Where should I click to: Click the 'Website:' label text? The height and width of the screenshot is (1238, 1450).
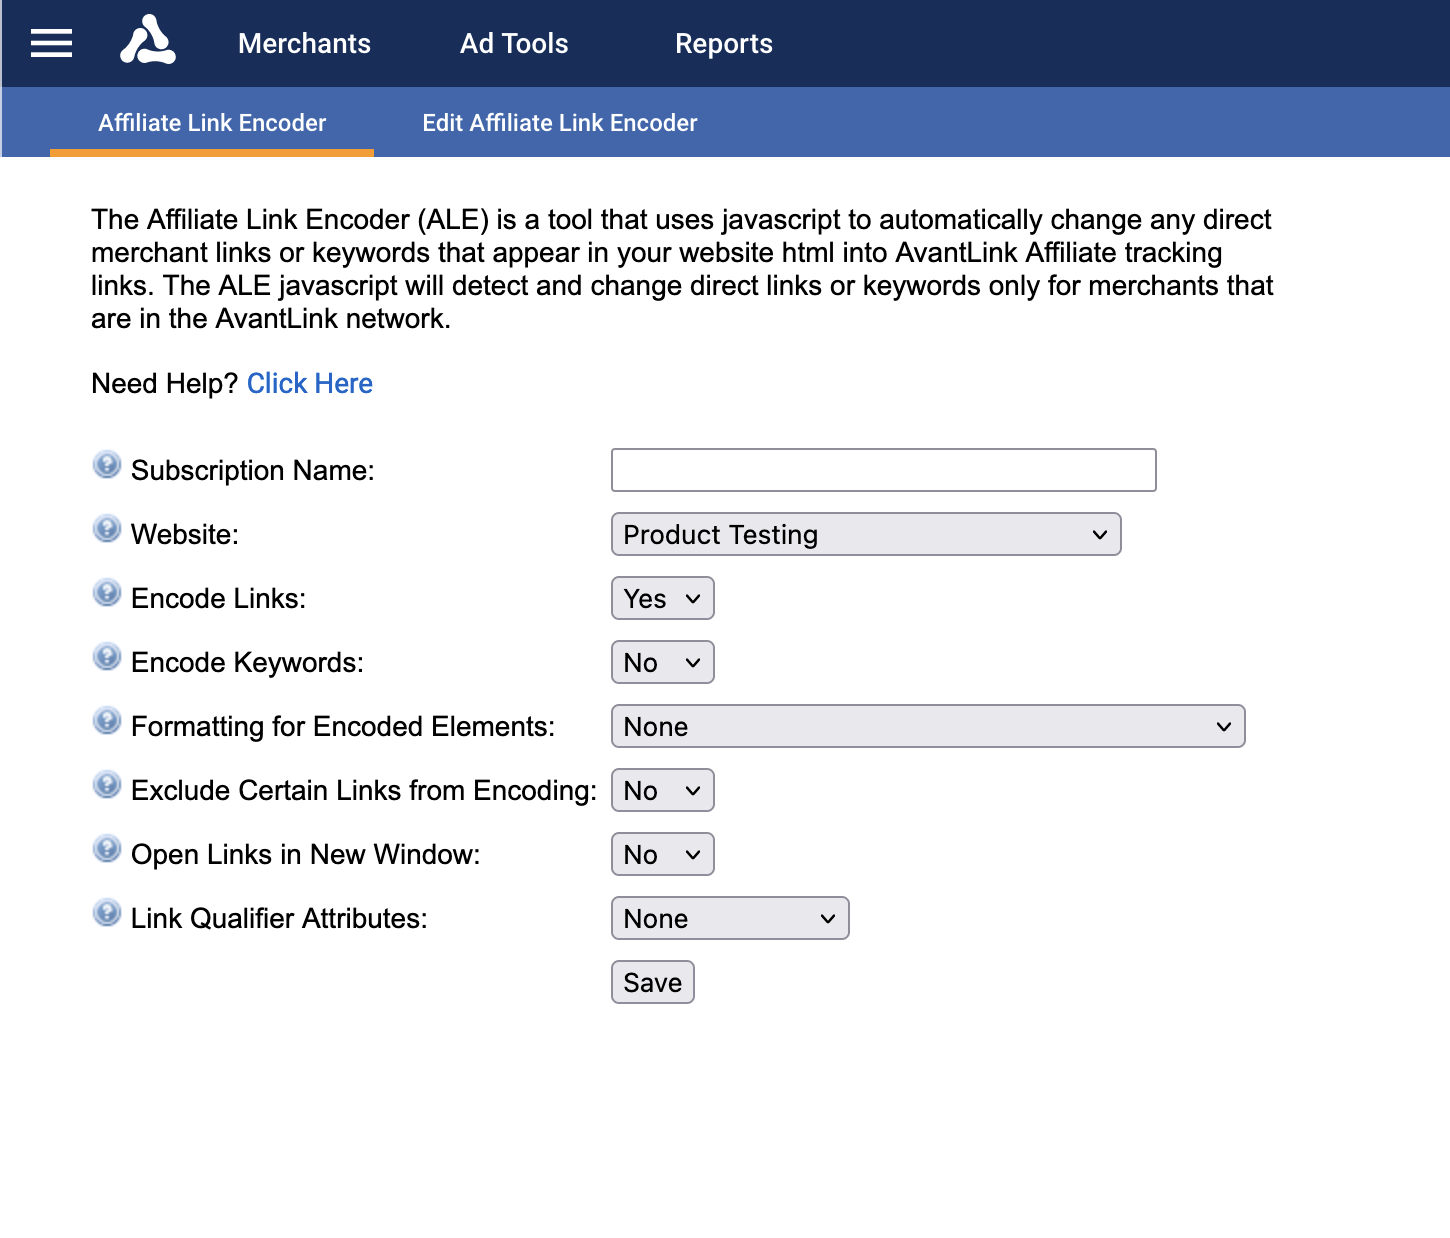tap(185, 535)
